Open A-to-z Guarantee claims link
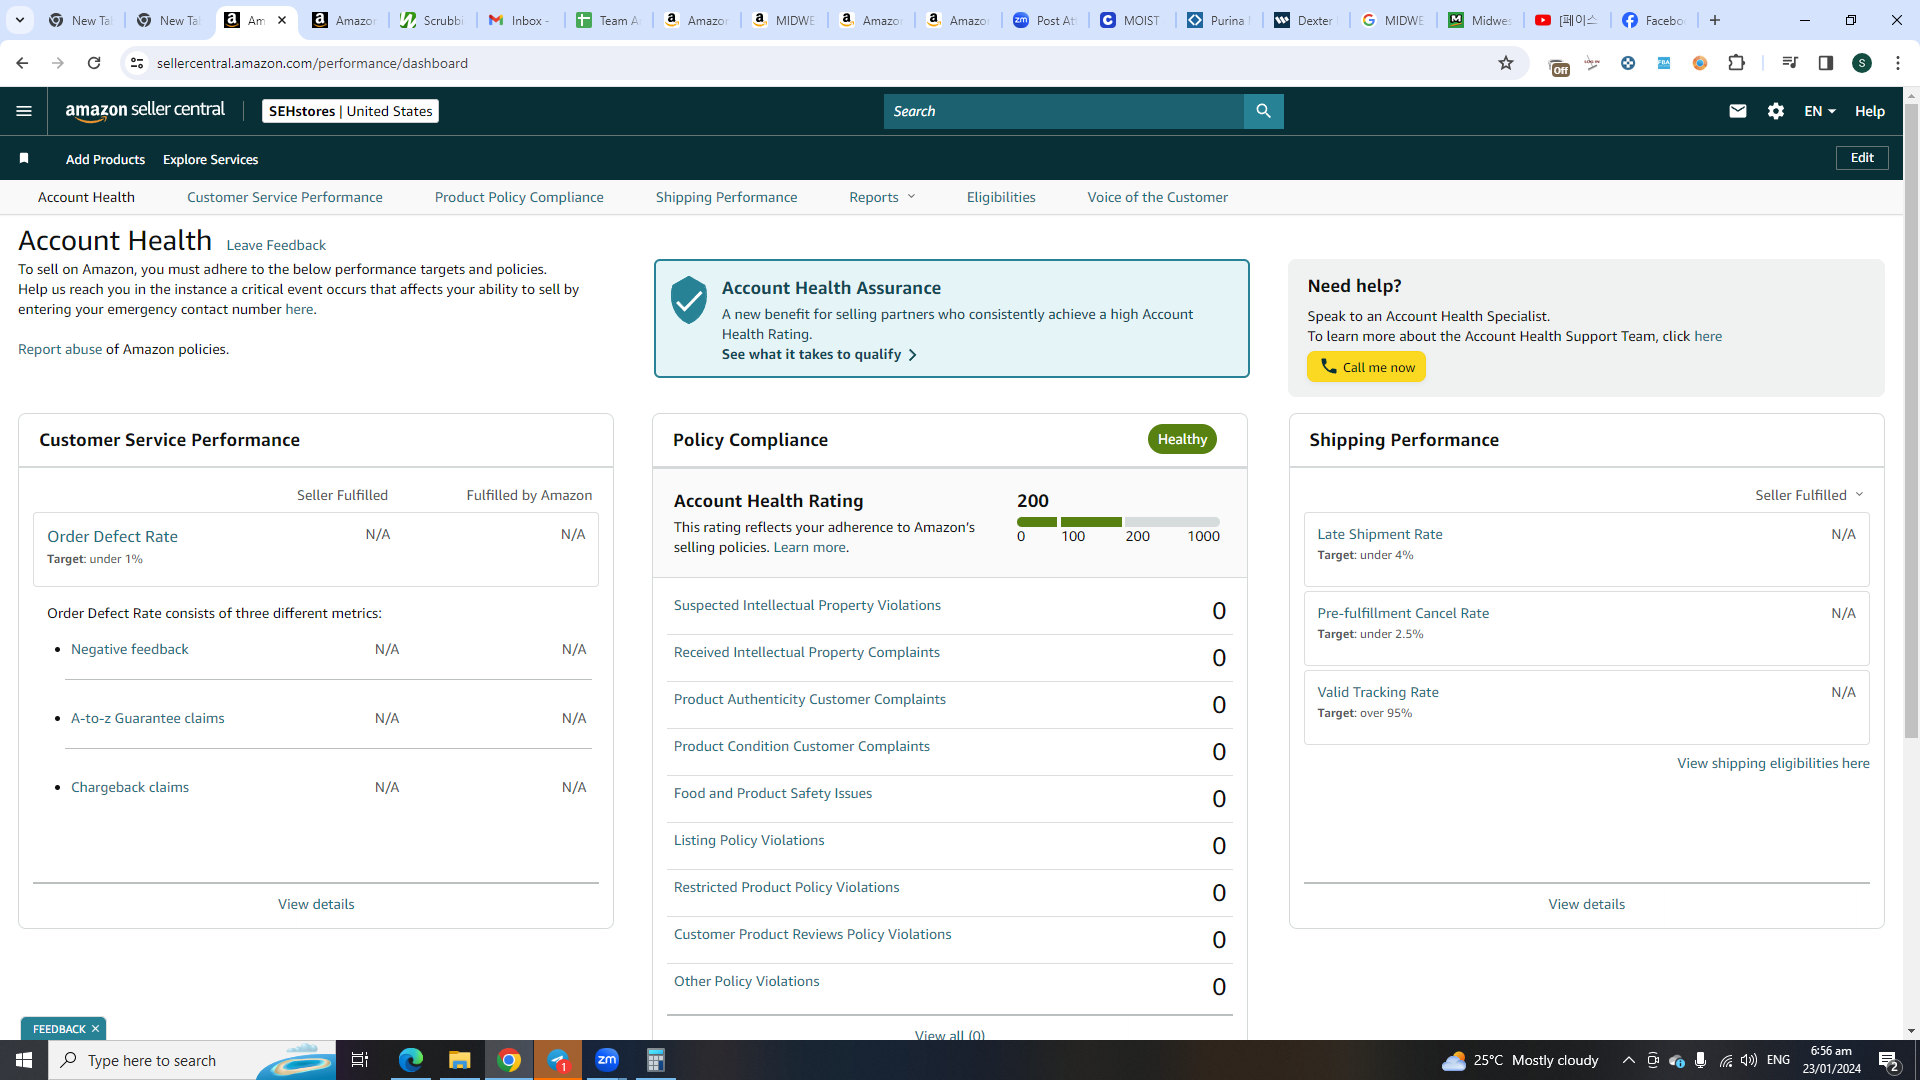This screenshot has width=1920, height=1080. tap(148, 718)
